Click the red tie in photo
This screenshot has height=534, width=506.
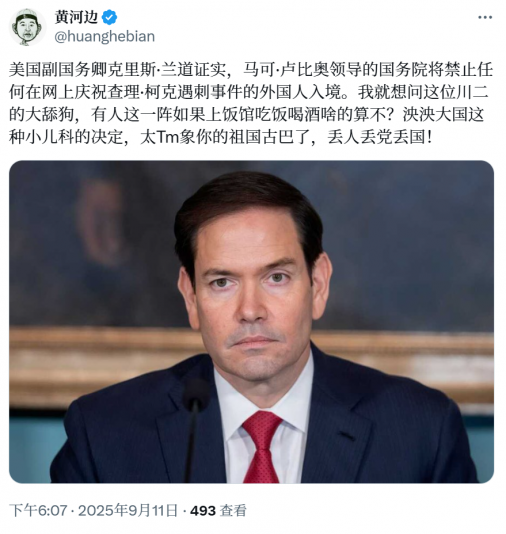(x=261, y=447)
